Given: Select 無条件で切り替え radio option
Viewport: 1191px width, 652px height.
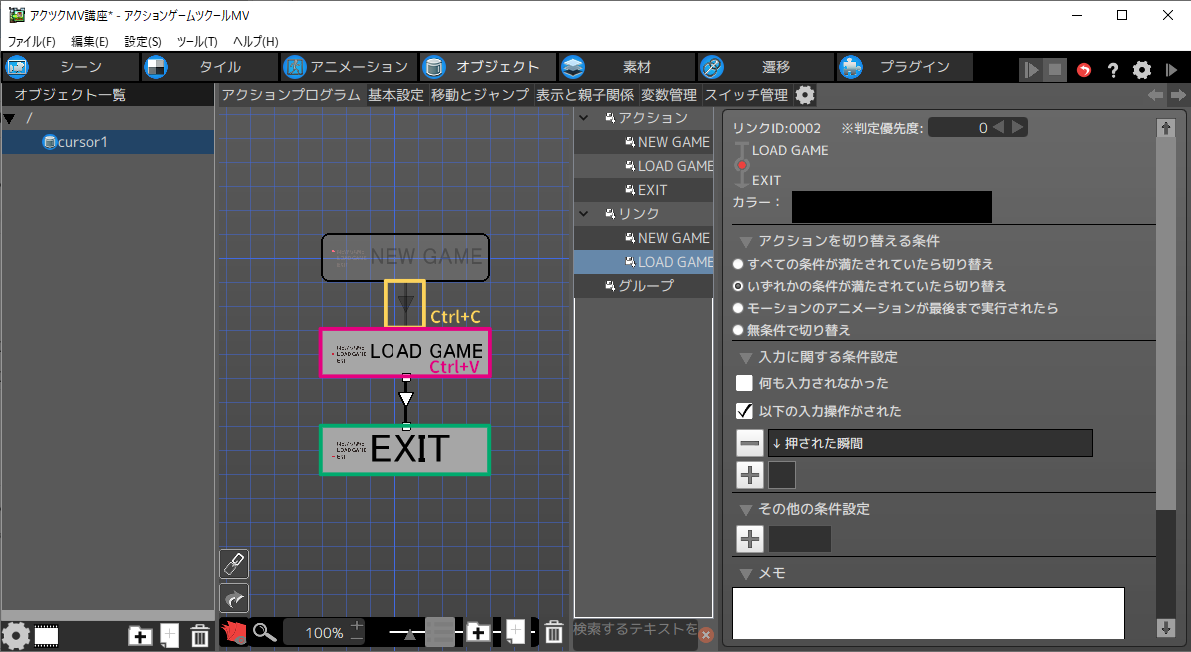Looking at the screenshot, I should point(738,330).
